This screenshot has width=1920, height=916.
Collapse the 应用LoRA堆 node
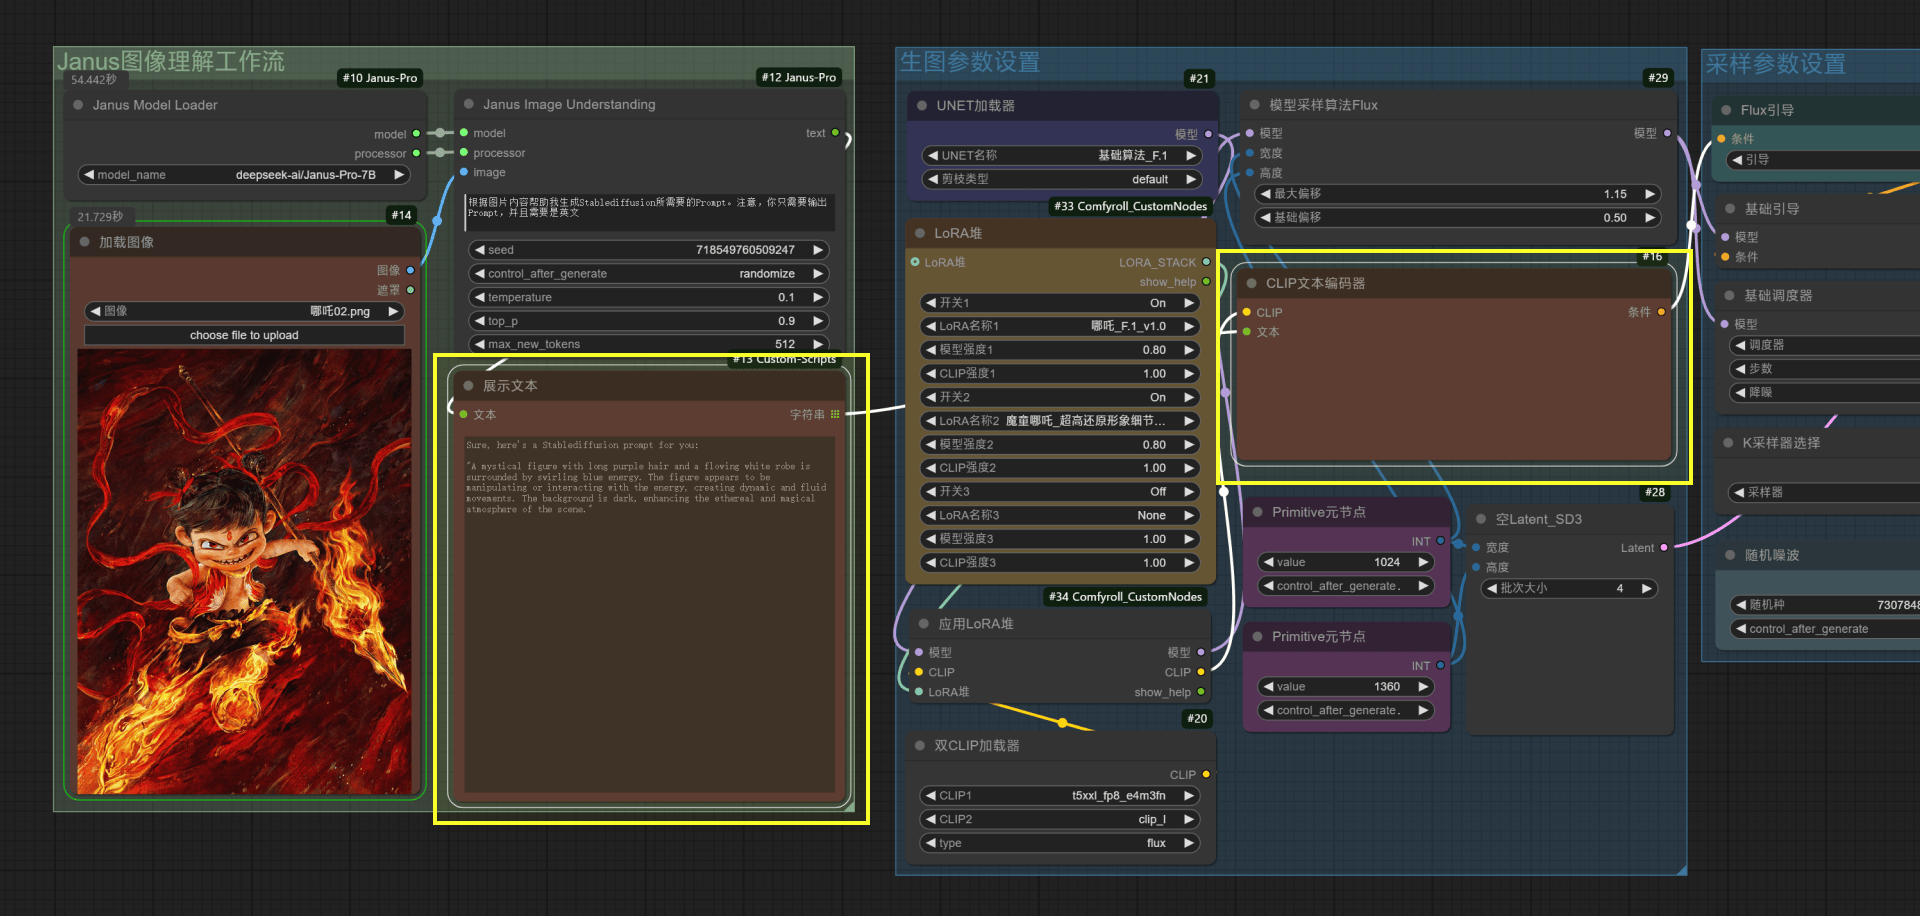tap(923, 624)
